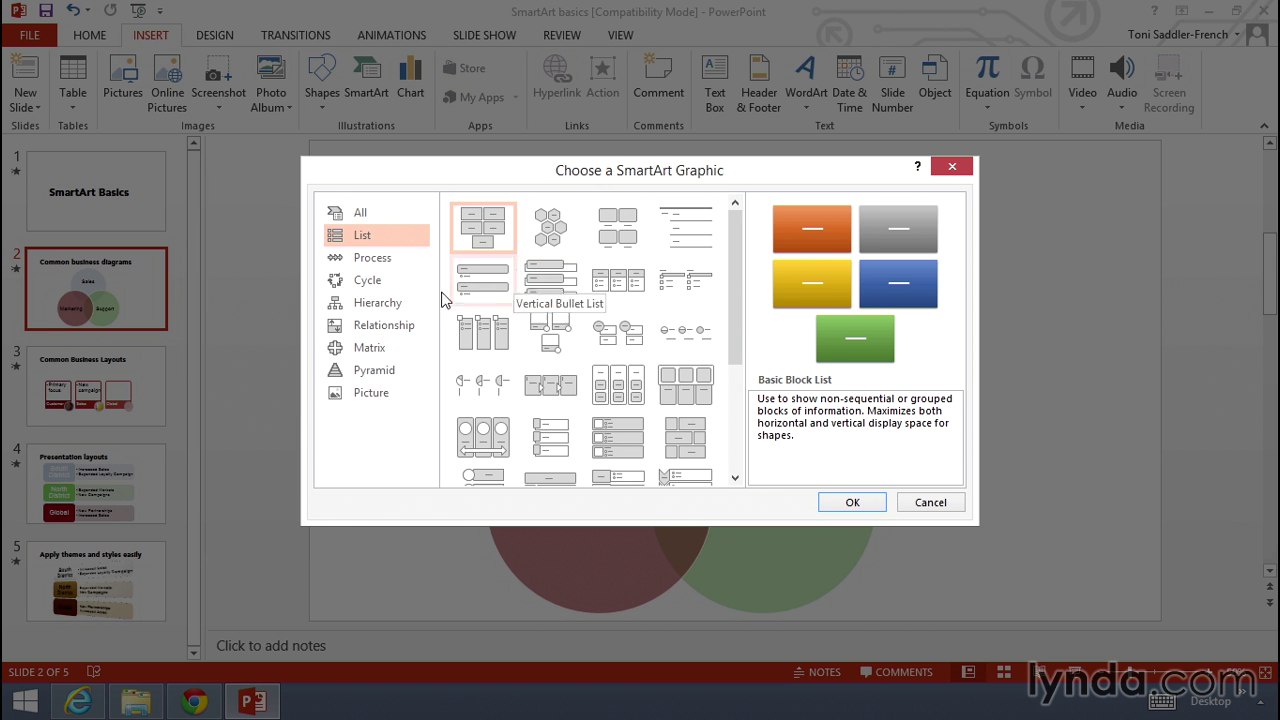
Task: Click the Equation icon
Action: 987,69
